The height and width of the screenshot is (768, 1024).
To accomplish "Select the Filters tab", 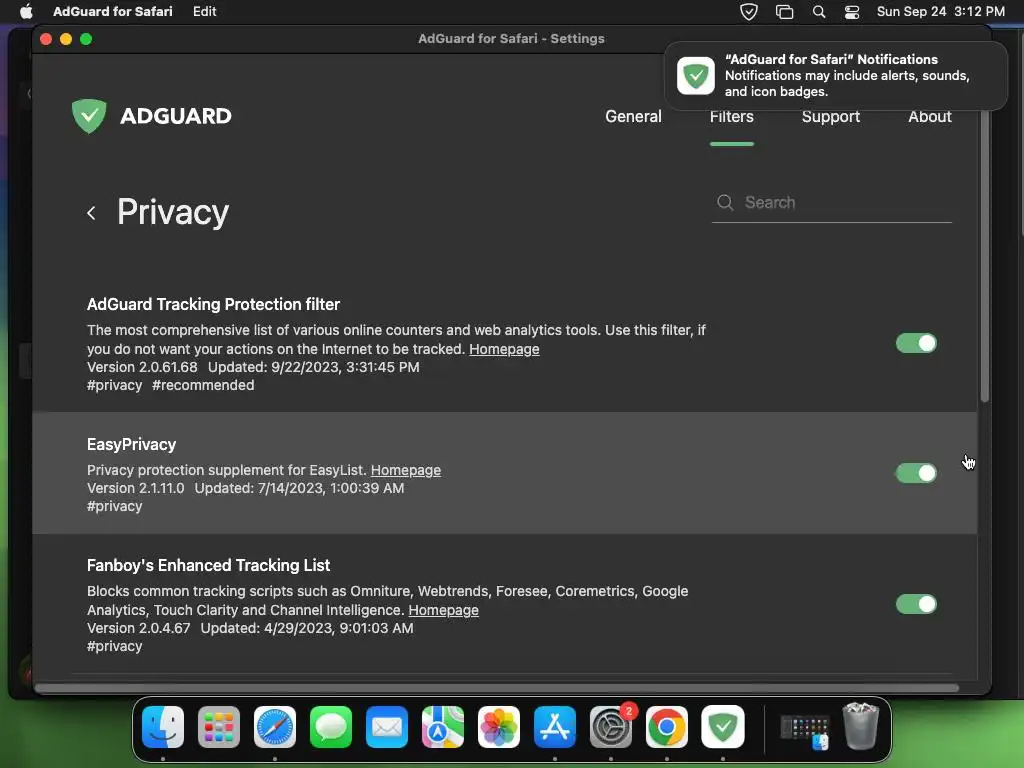I will (x=731, y=117).
